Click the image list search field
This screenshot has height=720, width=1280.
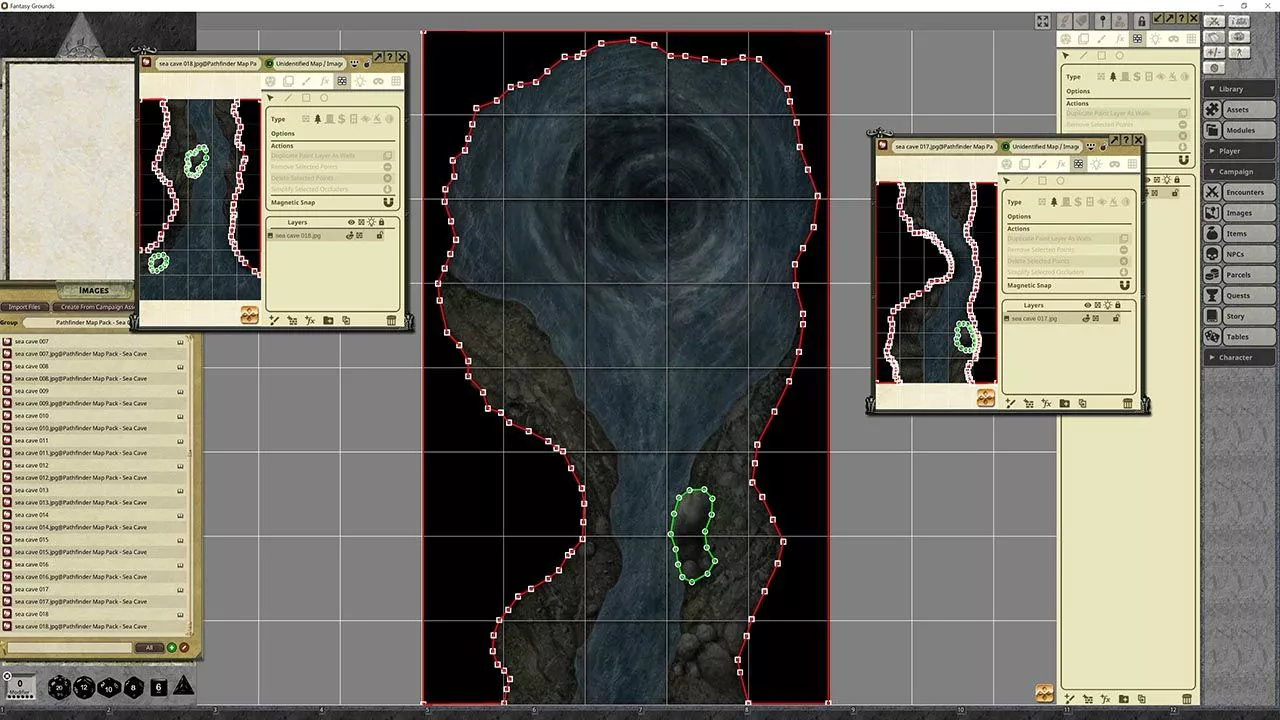pyautogui.click(x=69, y=648)
